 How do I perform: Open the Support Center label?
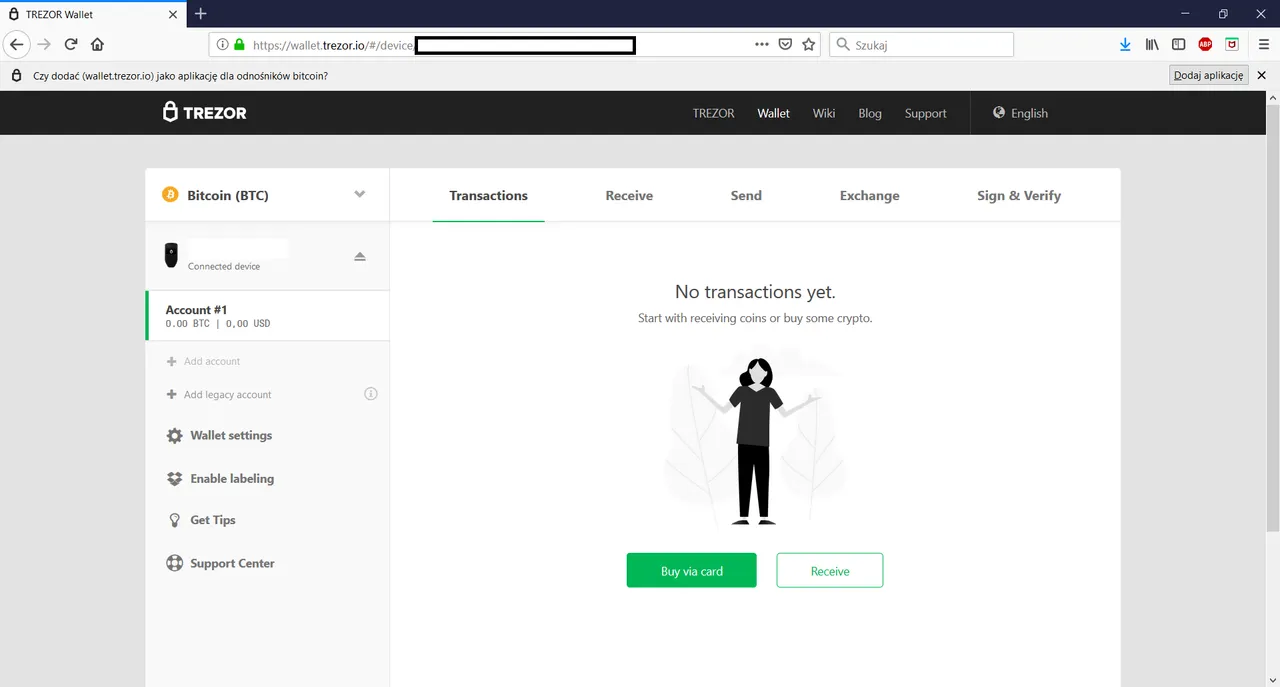click(232, 563)
